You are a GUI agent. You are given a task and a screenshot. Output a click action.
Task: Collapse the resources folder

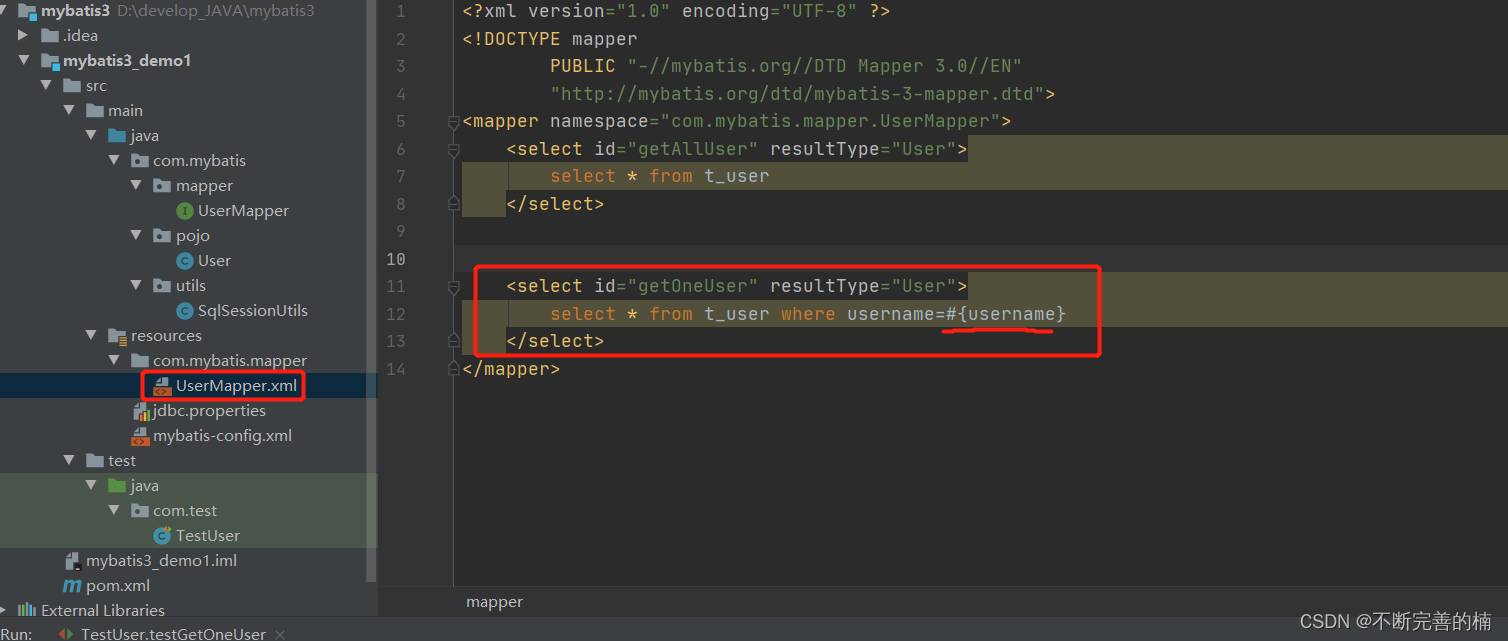91,335
